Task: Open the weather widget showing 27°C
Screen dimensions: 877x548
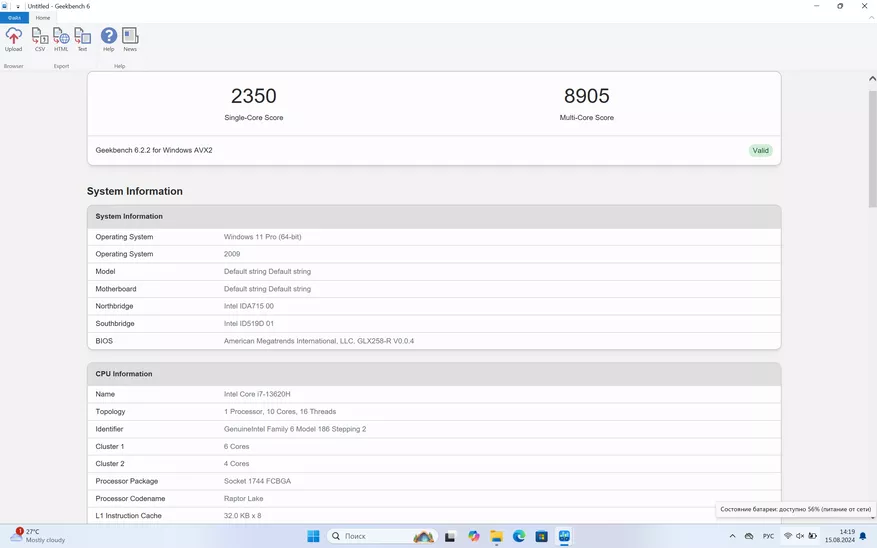Action: point(38,536)
